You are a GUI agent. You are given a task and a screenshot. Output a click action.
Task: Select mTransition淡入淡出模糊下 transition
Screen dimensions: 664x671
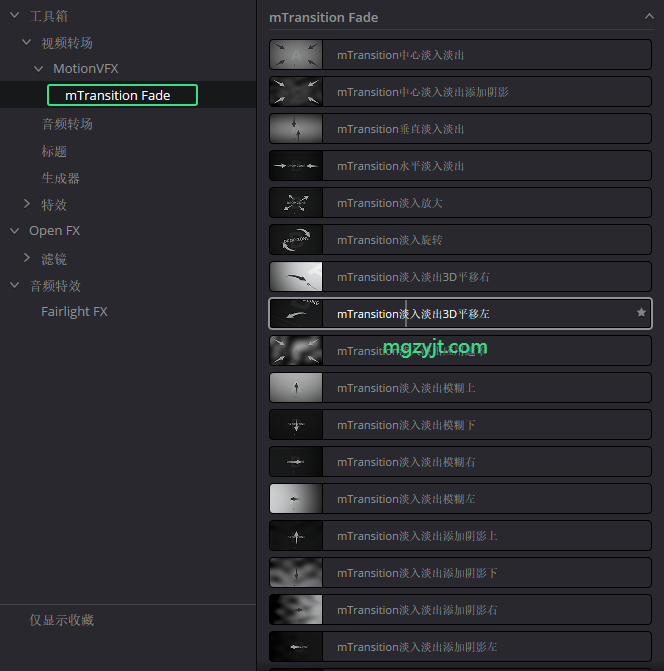pos(460,425)
